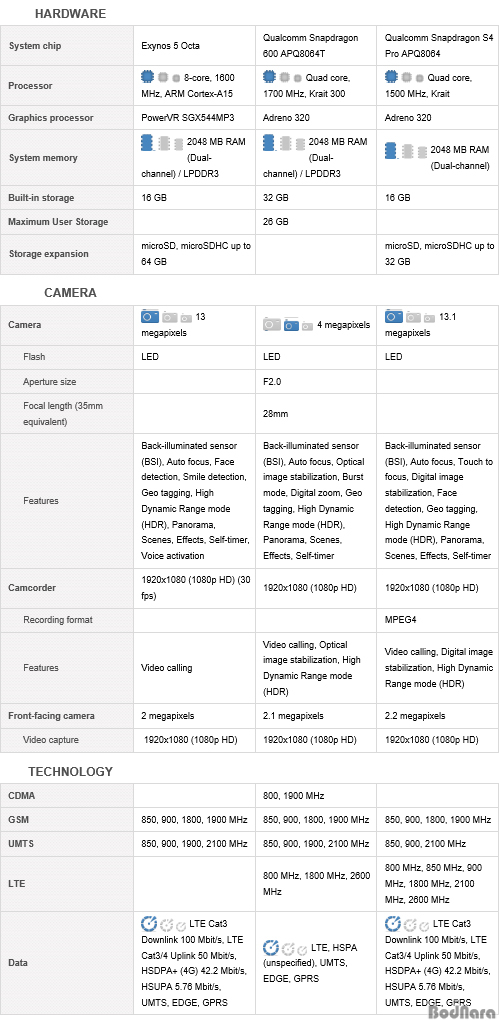Click the Storage expansion row label
This screenshot has width=499, height=1022.
tap(48, 254)
